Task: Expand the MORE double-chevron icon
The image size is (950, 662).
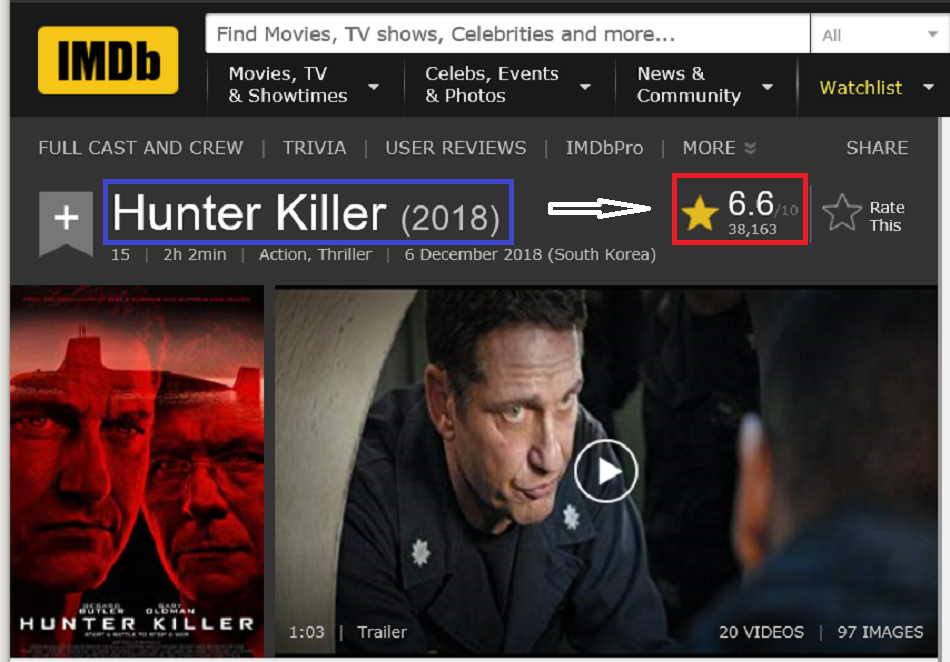Action: (x=750, y=148)
